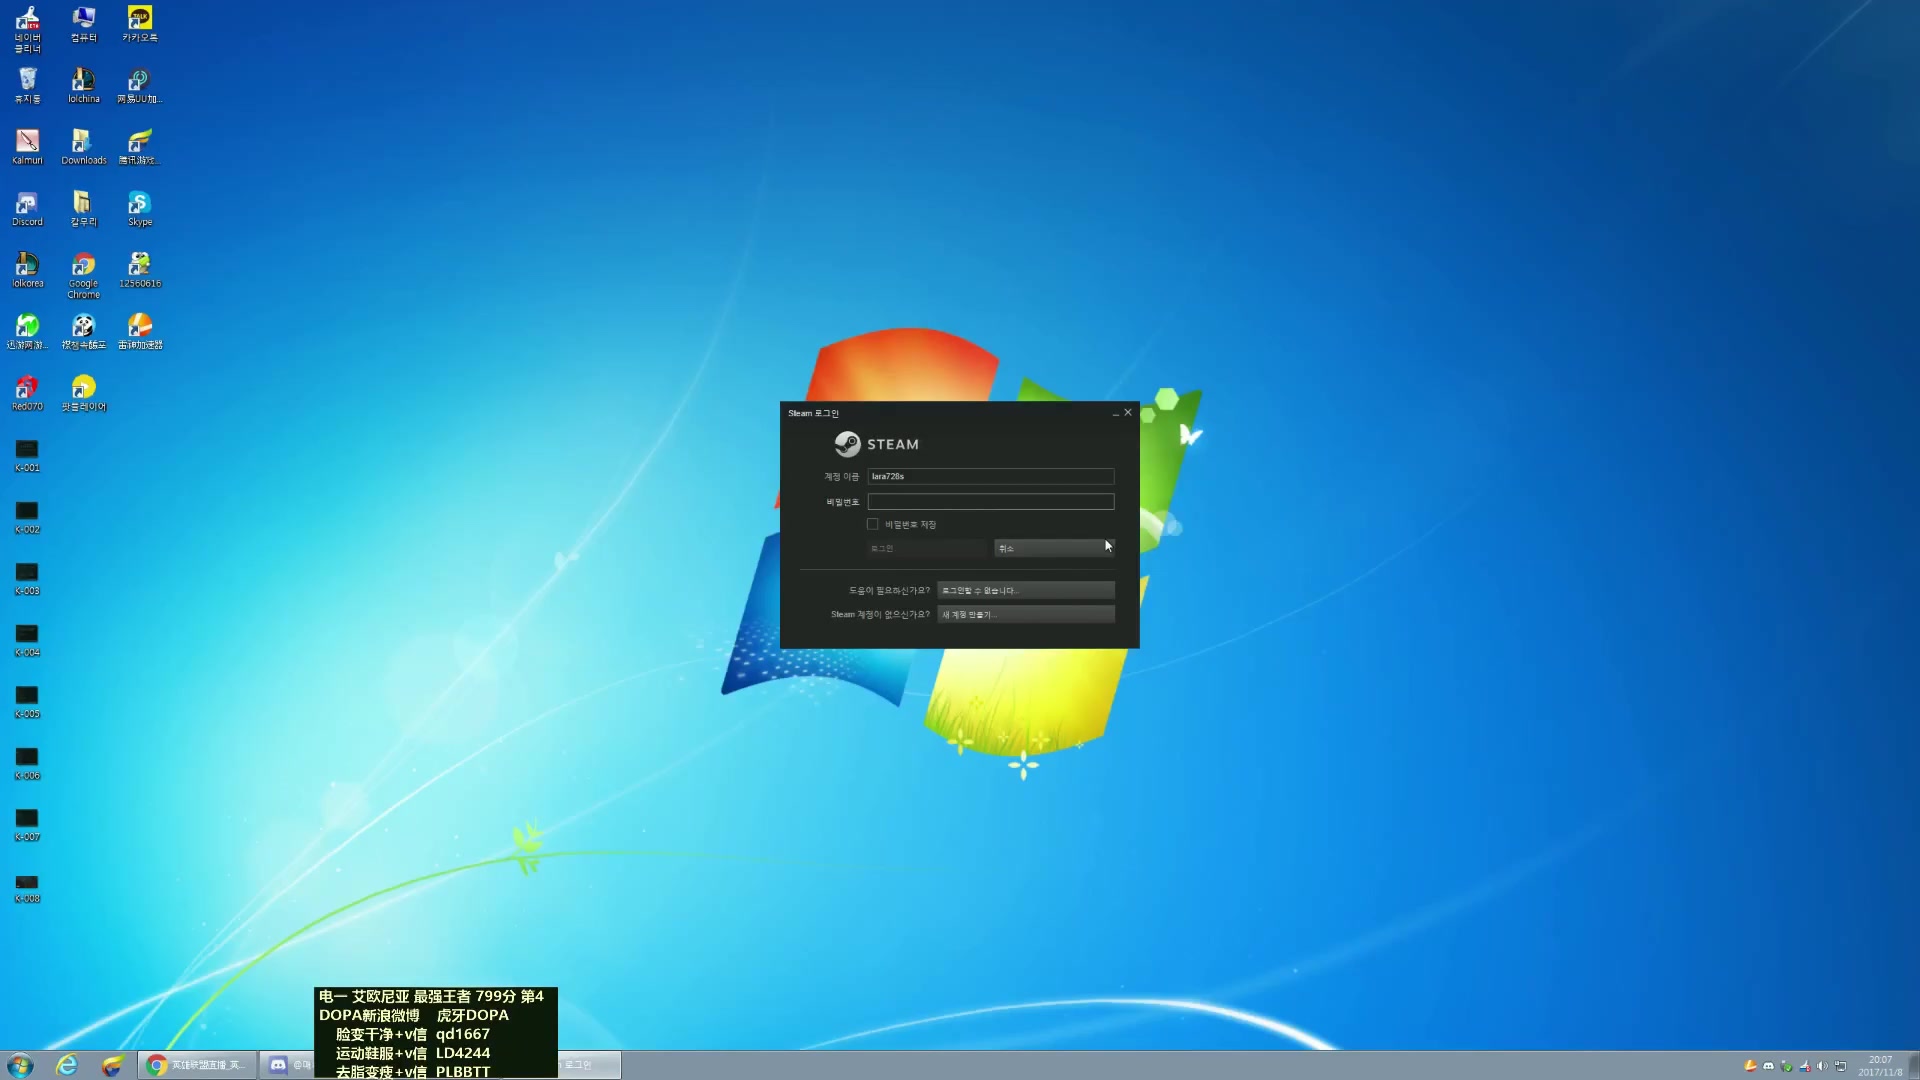The height and width of the screenshot is (1080, 1920).
Task: Select the K-004 desktop file
Action: 27,640
